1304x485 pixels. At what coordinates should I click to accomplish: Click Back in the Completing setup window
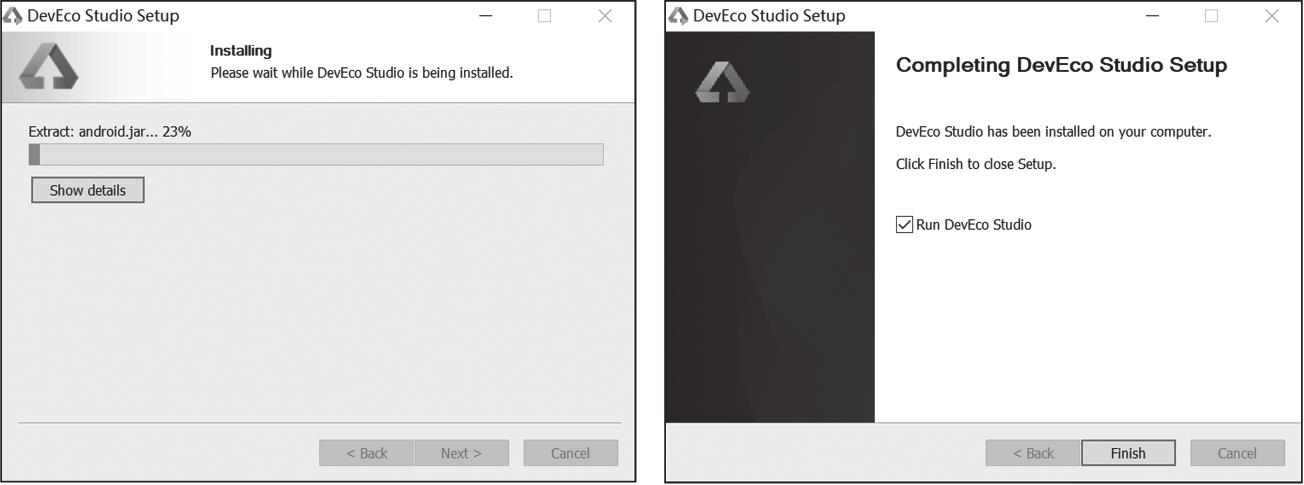pyautogui.click(x=1033, y=453)
